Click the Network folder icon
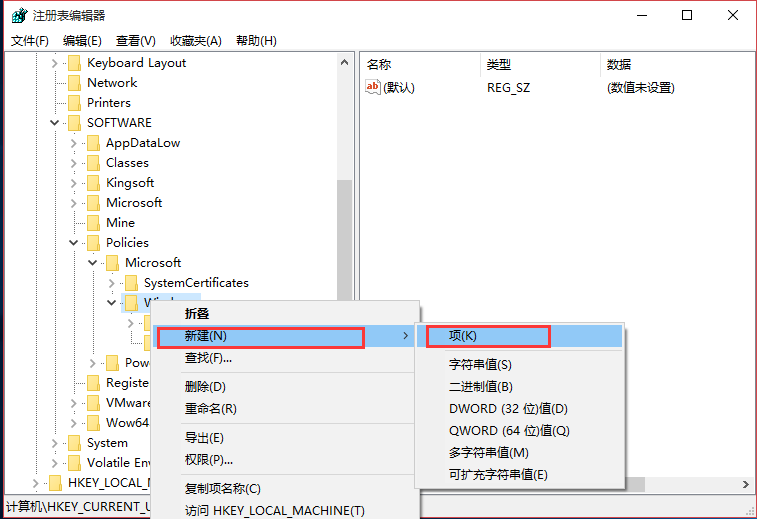 (74, 83)
